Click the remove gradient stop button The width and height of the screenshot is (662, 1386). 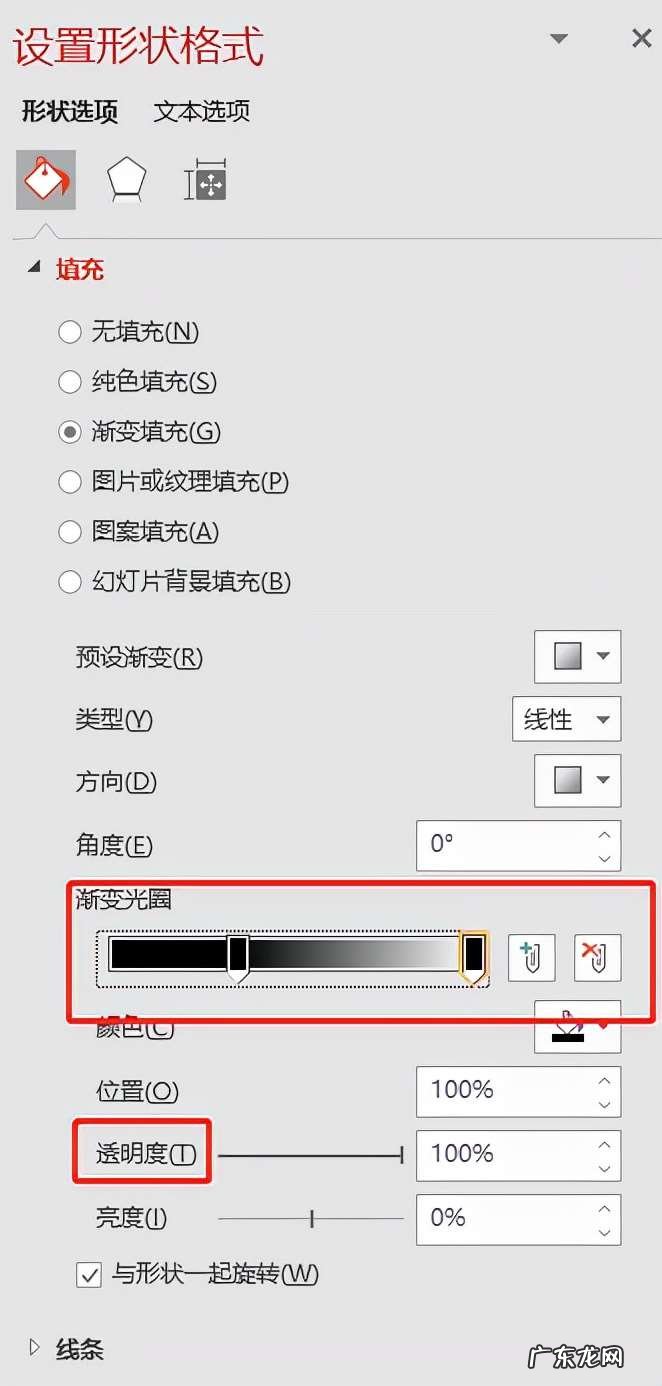[597, 957]
